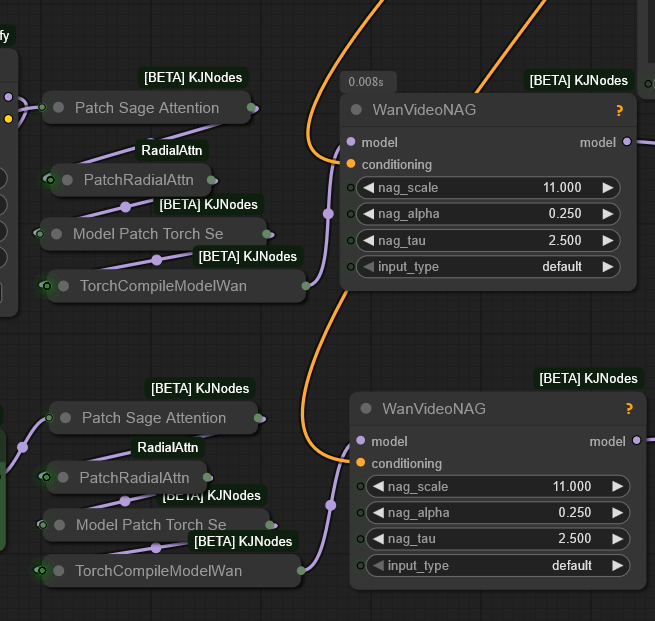Click output socket of lower TorchCompileModelWan
The height and width of the screenshot is (621, 655).
pos(301,571)
